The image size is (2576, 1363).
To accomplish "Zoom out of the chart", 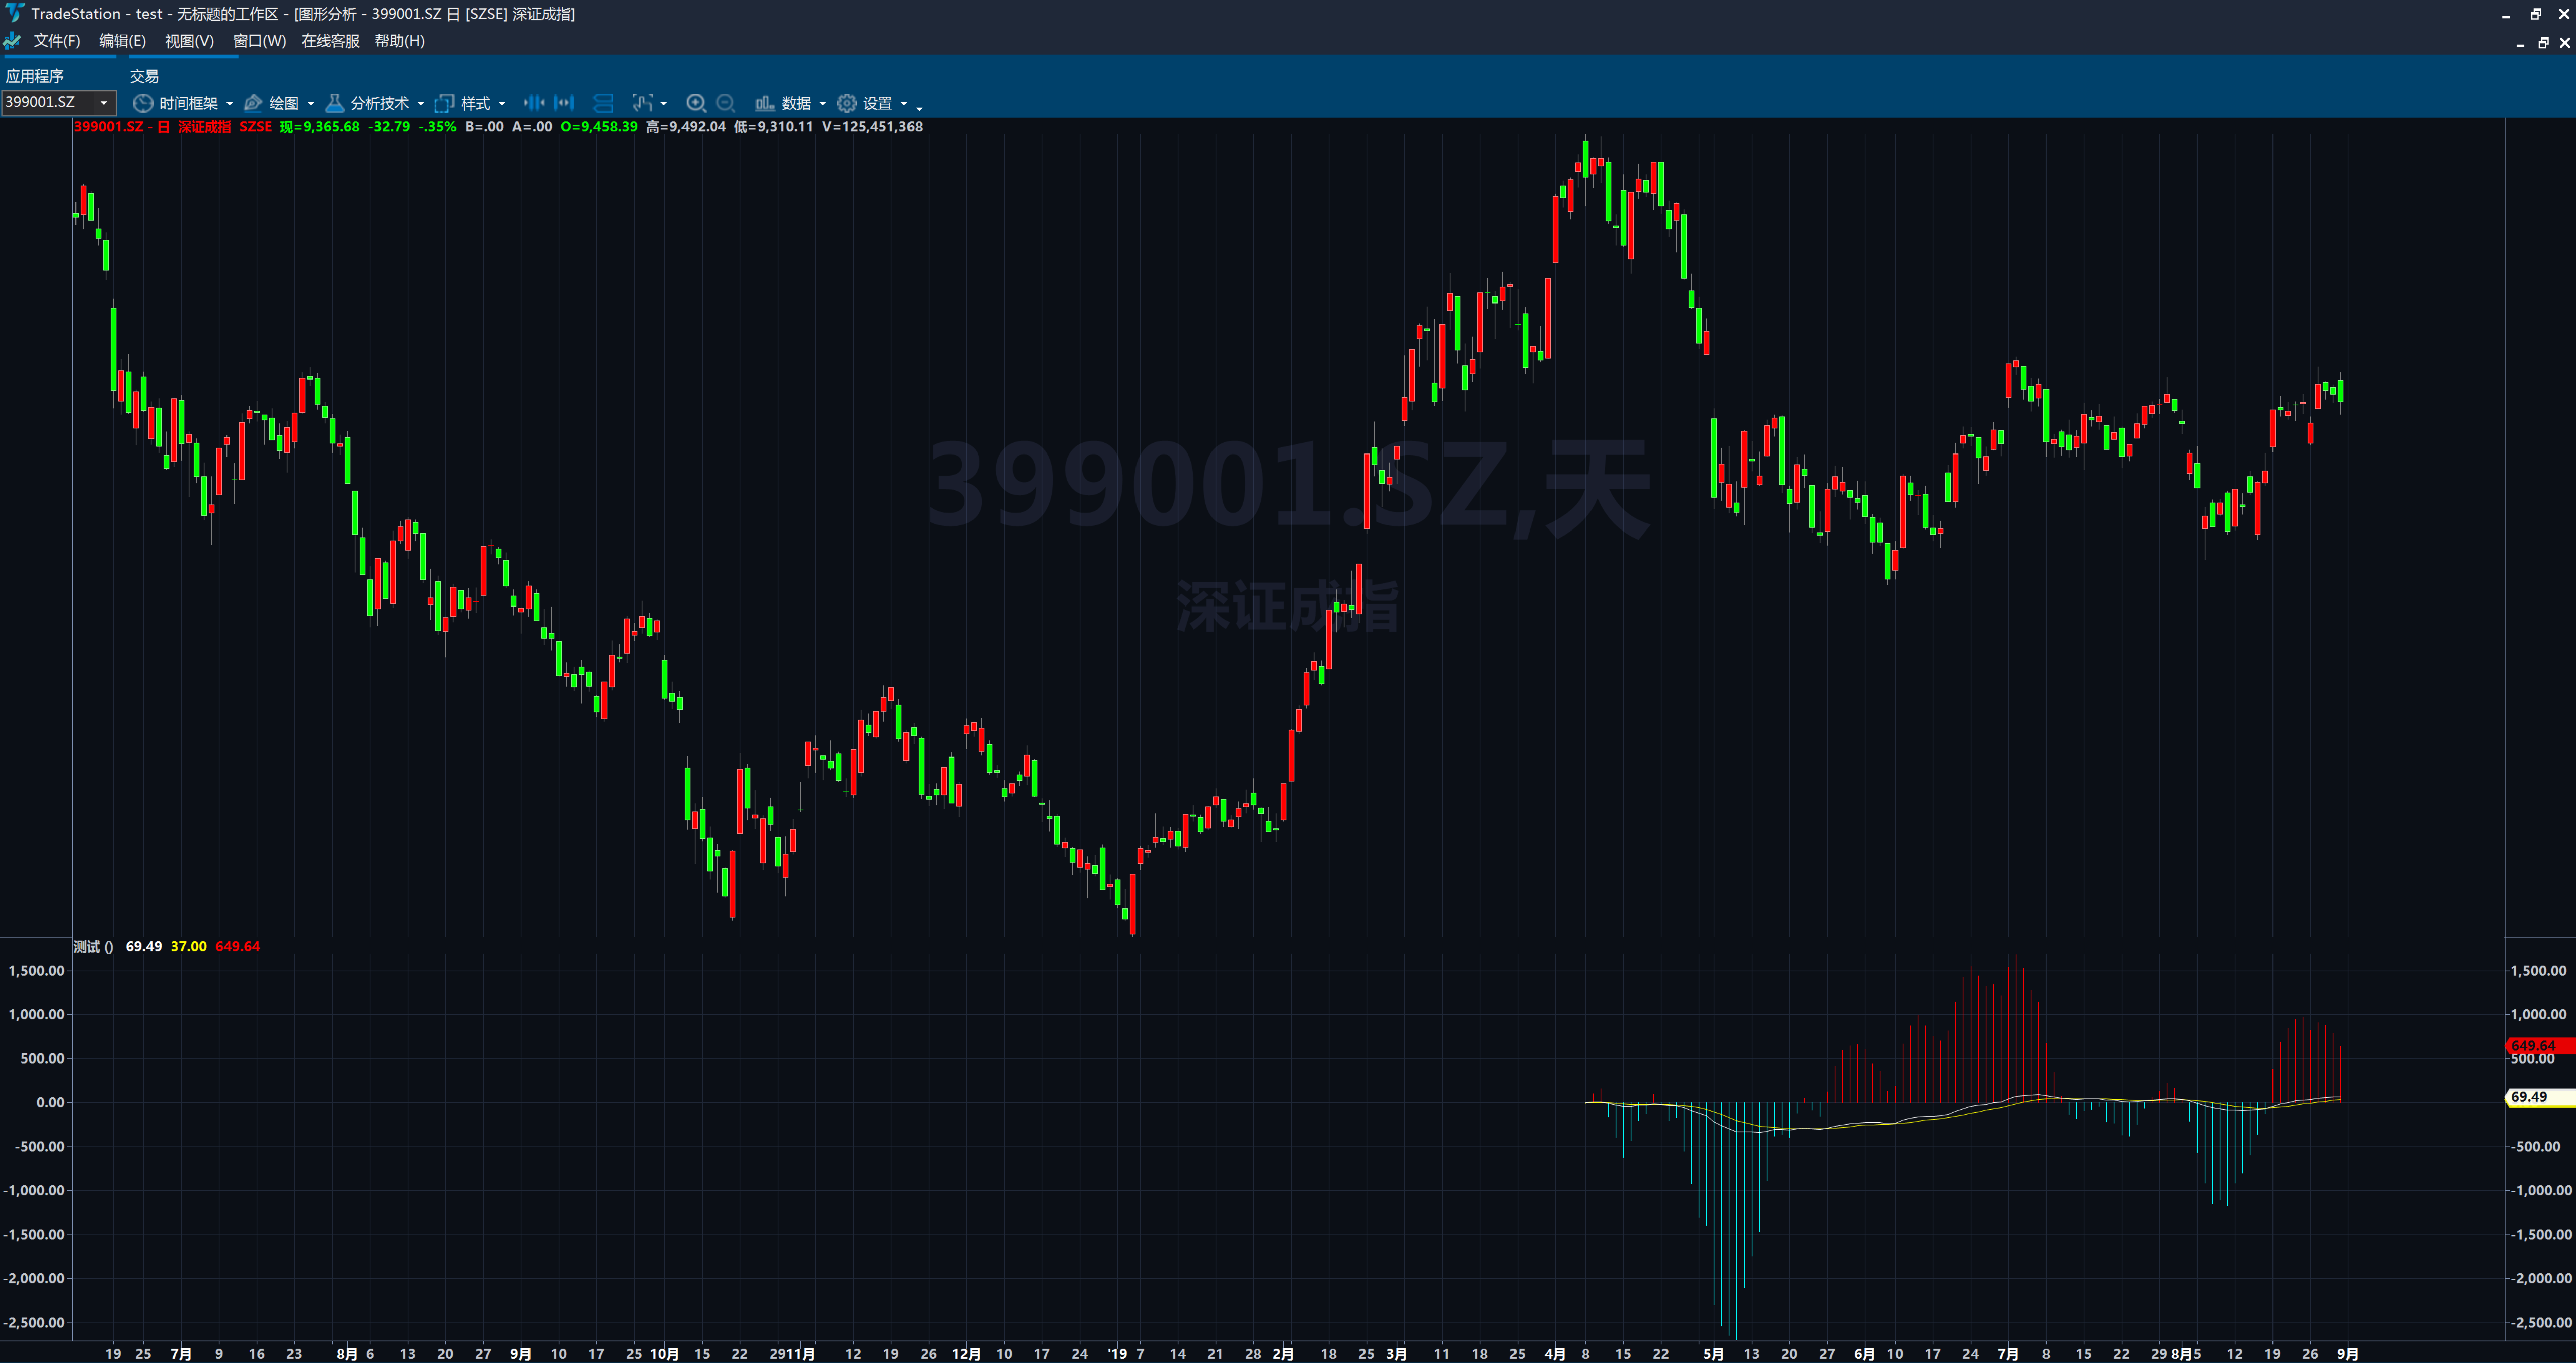I will click(x=726, y=103).
